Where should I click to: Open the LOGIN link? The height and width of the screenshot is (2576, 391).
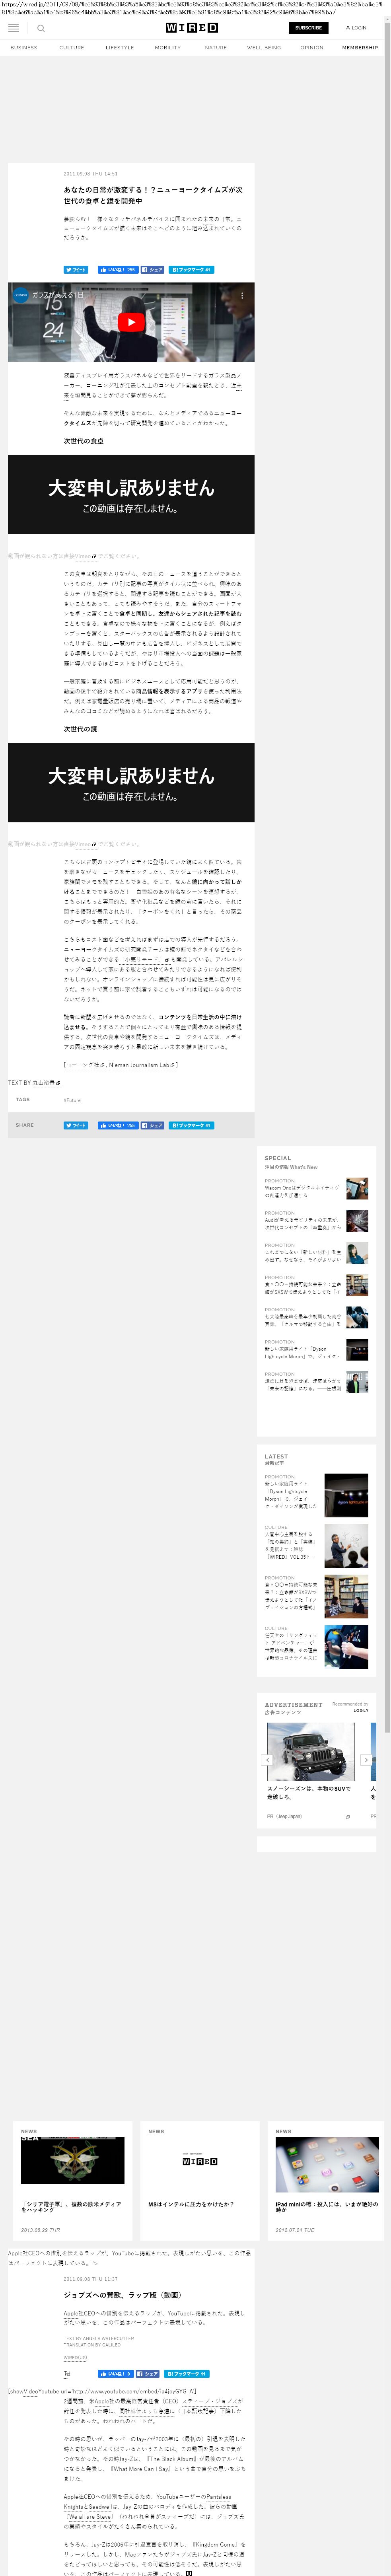(356, 28)
